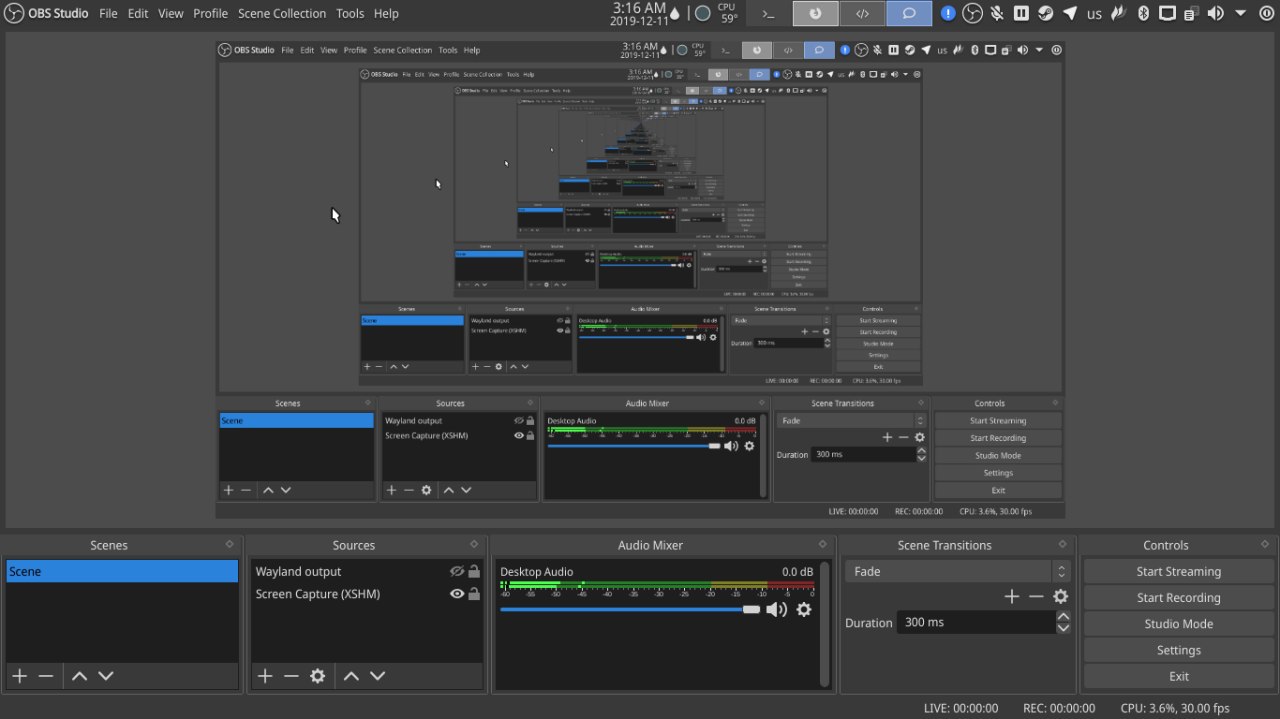Open the Scene Collection menu
The height and width of the screenshot is (719, 1280).
[282, 13]
